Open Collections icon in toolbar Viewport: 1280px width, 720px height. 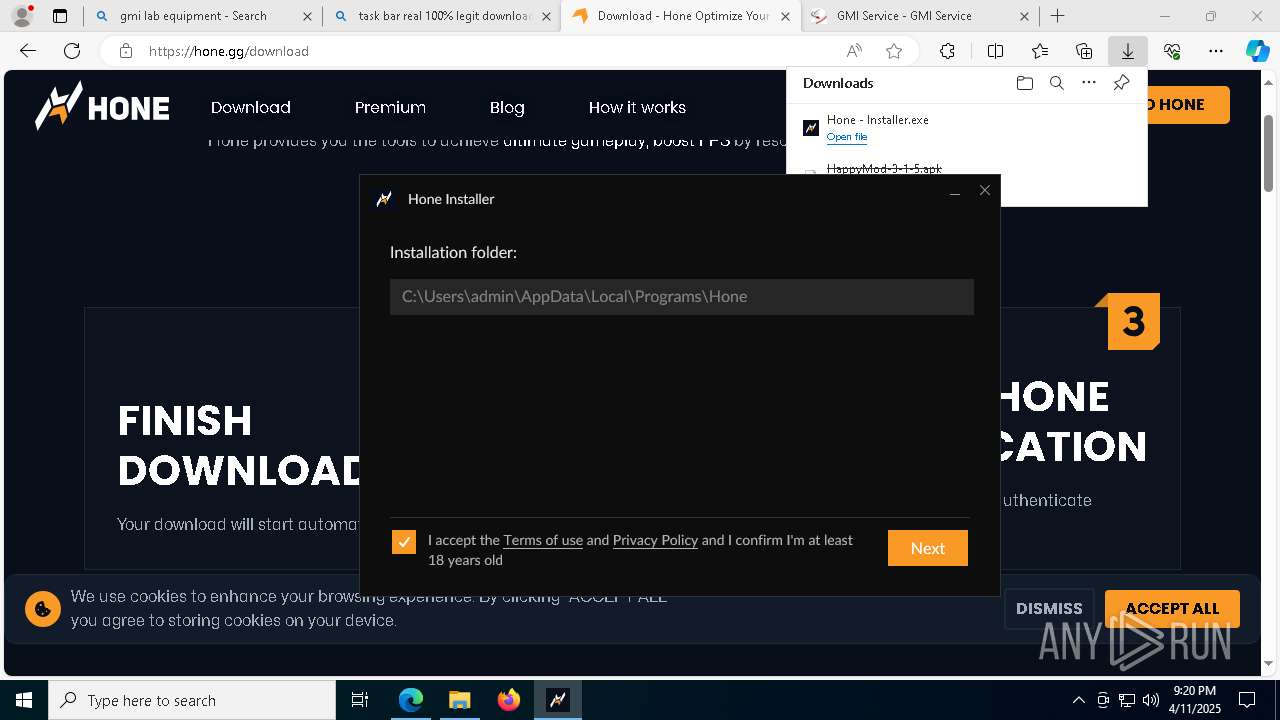(1084, 51)
